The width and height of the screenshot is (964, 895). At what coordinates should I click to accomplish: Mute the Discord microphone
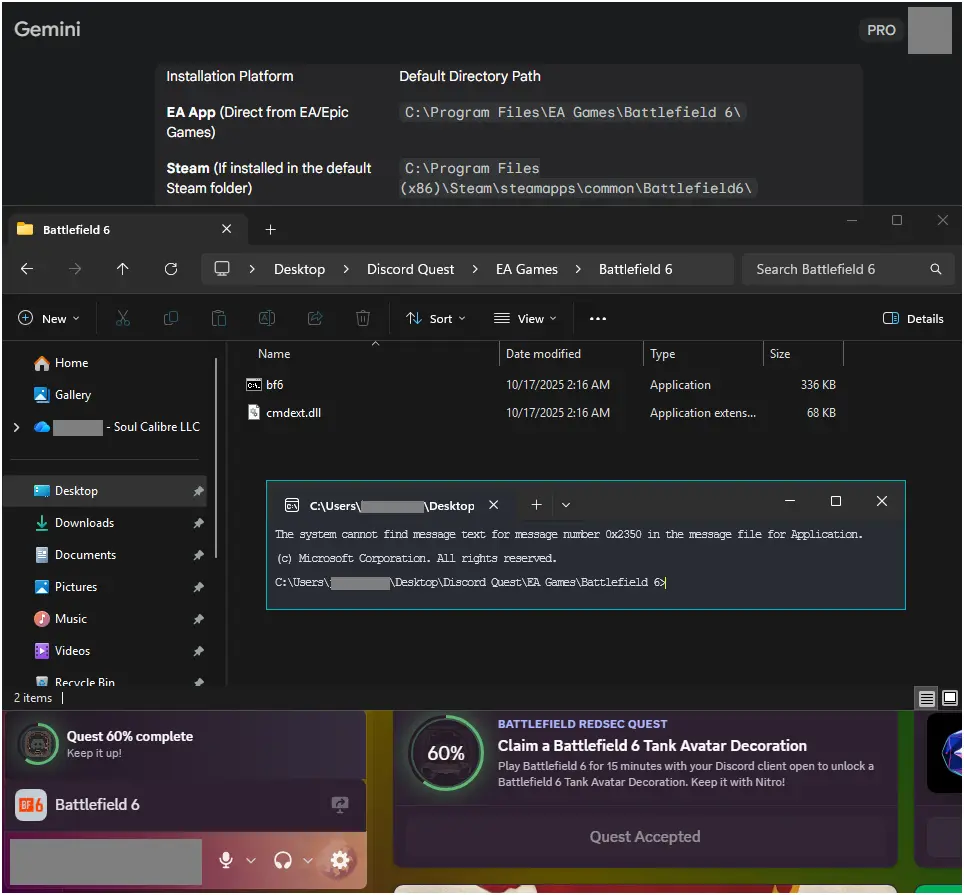(x=226, y=860)
